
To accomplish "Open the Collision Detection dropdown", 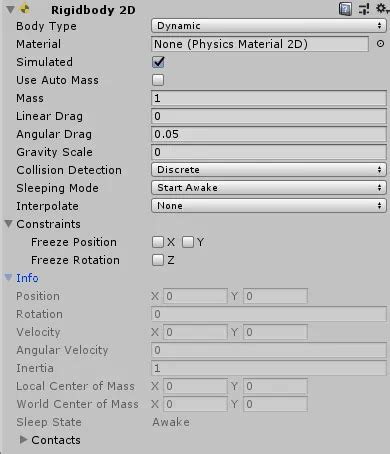I will pyautogui.click(x=269, y=170).
